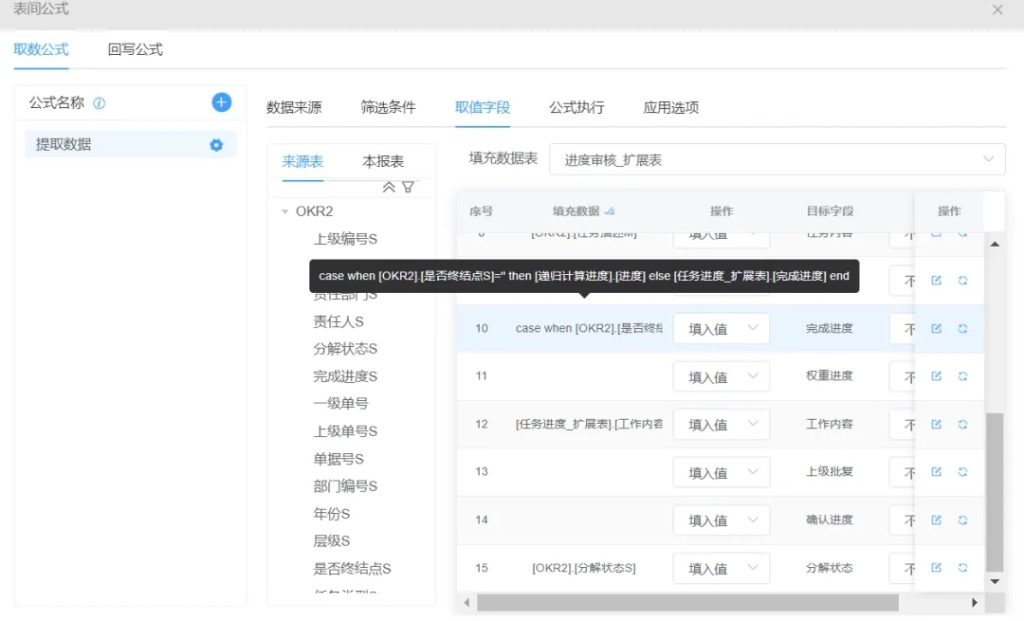Reset row 14 确认进度 with refresh icon
Image resolution: width=1024 pixels, height=621 pixels.
pos(963,520)
